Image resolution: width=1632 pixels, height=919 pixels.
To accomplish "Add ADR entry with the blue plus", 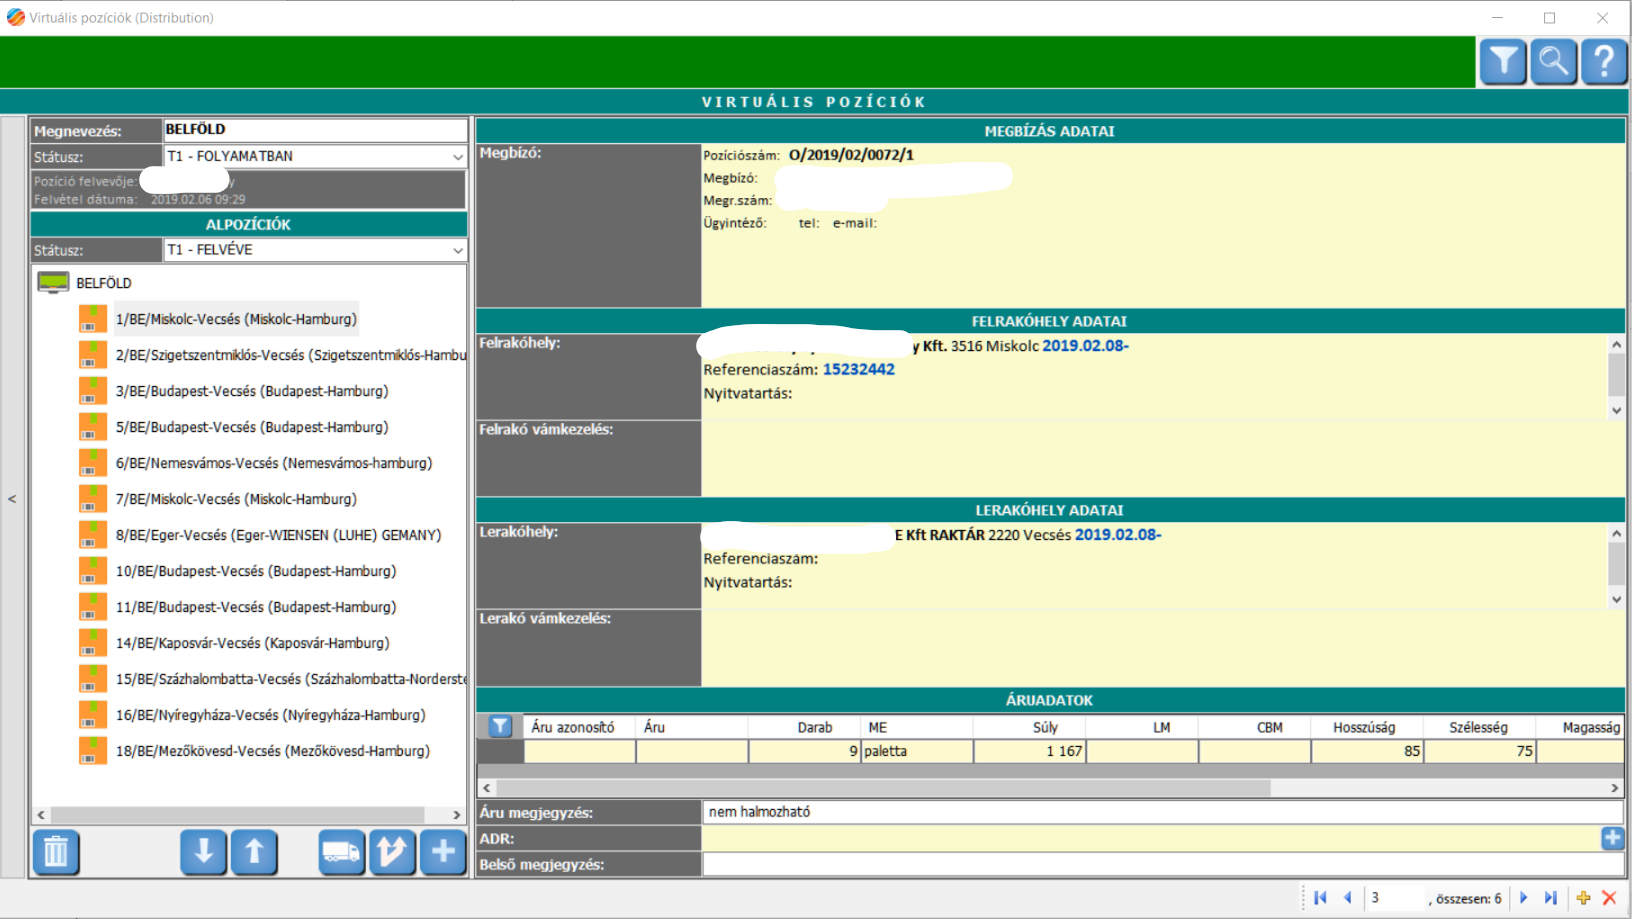I will point(1612,838).
